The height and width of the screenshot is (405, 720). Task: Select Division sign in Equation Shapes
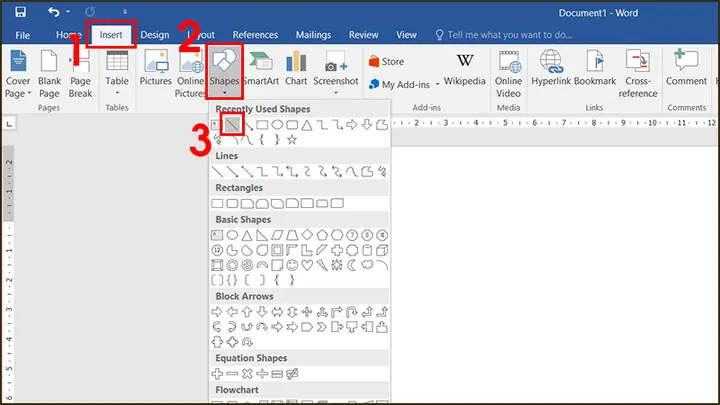262,374
